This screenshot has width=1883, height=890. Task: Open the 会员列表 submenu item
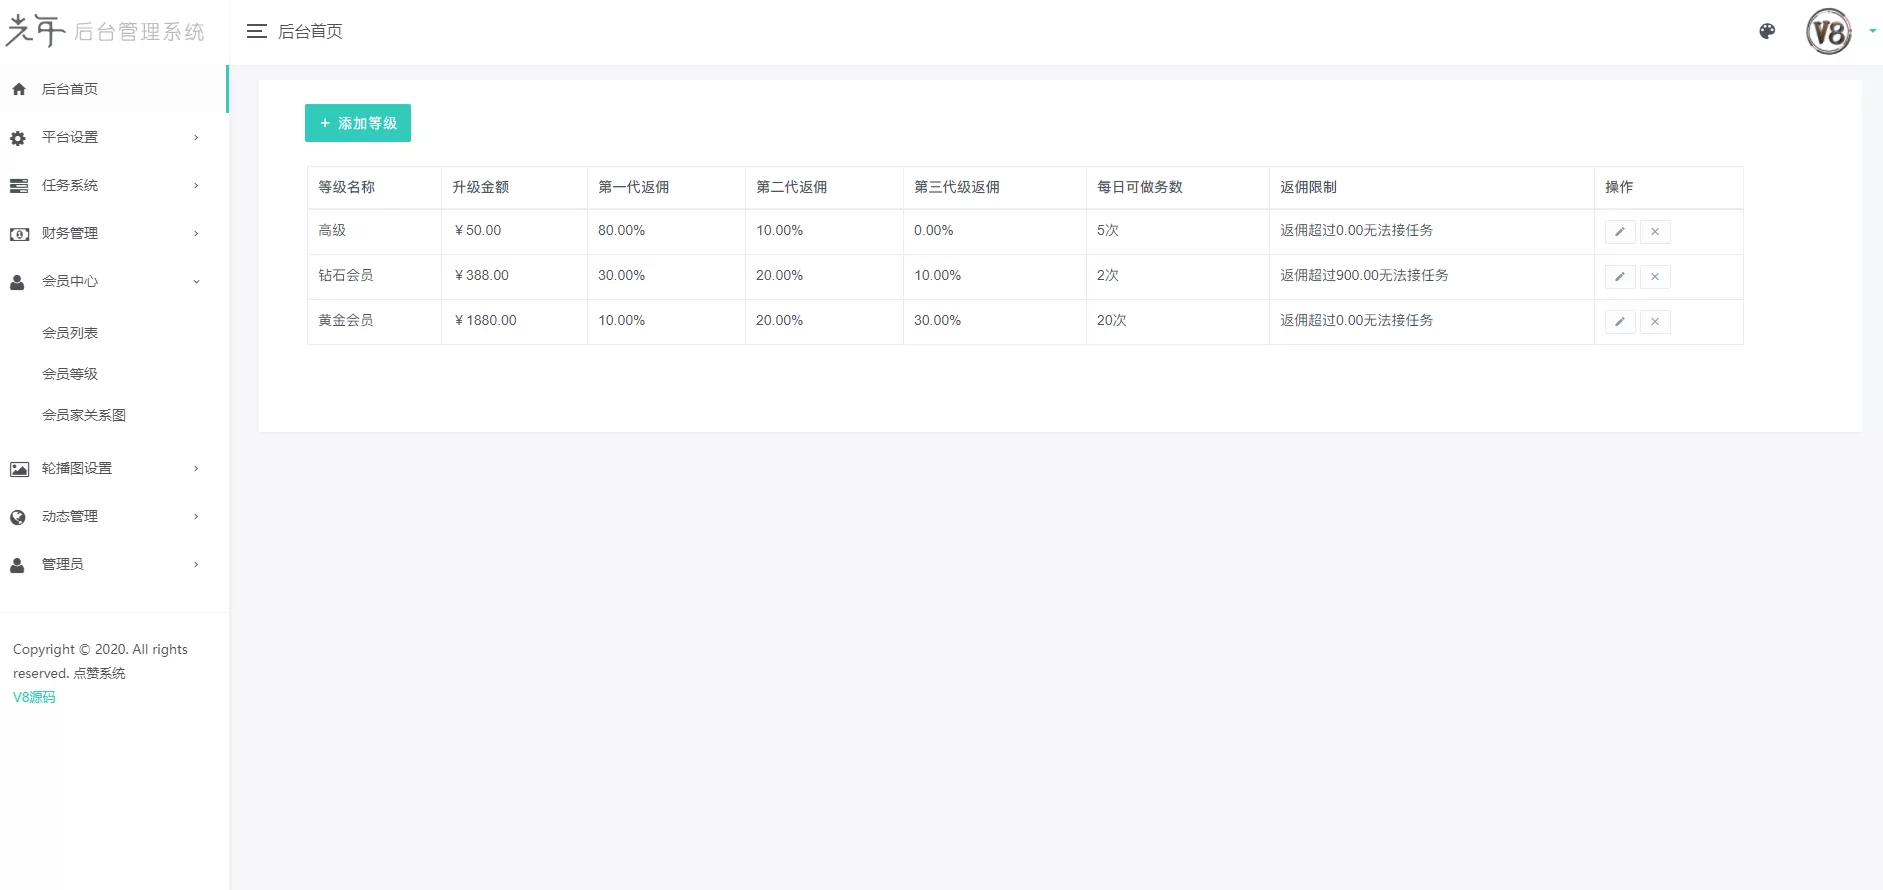[70, 333]
